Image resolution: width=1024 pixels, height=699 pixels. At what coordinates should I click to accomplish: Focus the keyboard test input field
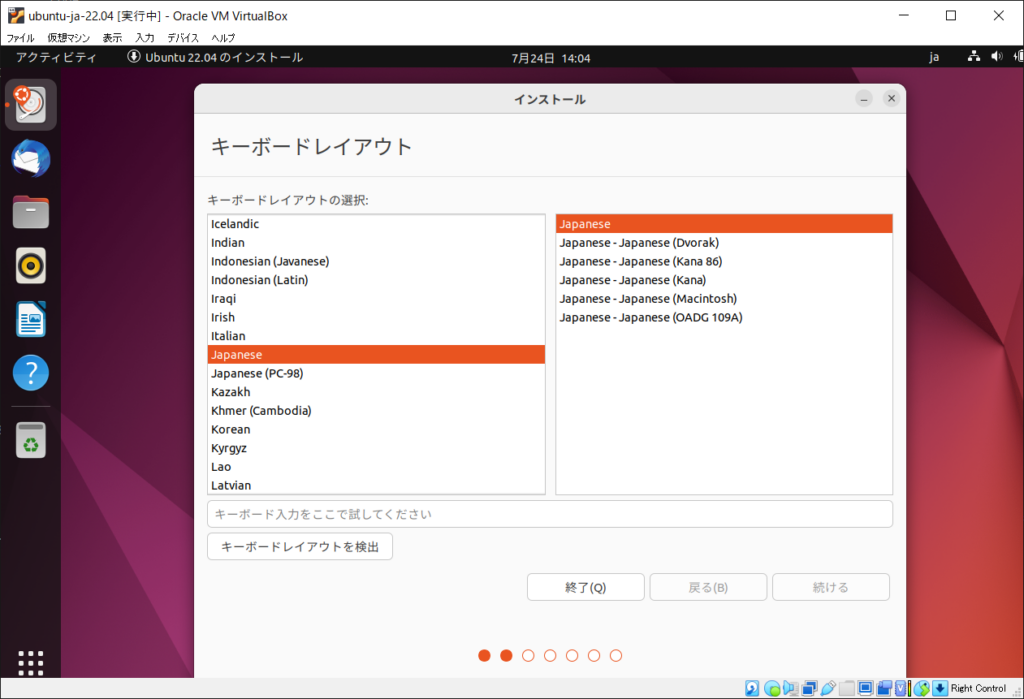point(550,514)
